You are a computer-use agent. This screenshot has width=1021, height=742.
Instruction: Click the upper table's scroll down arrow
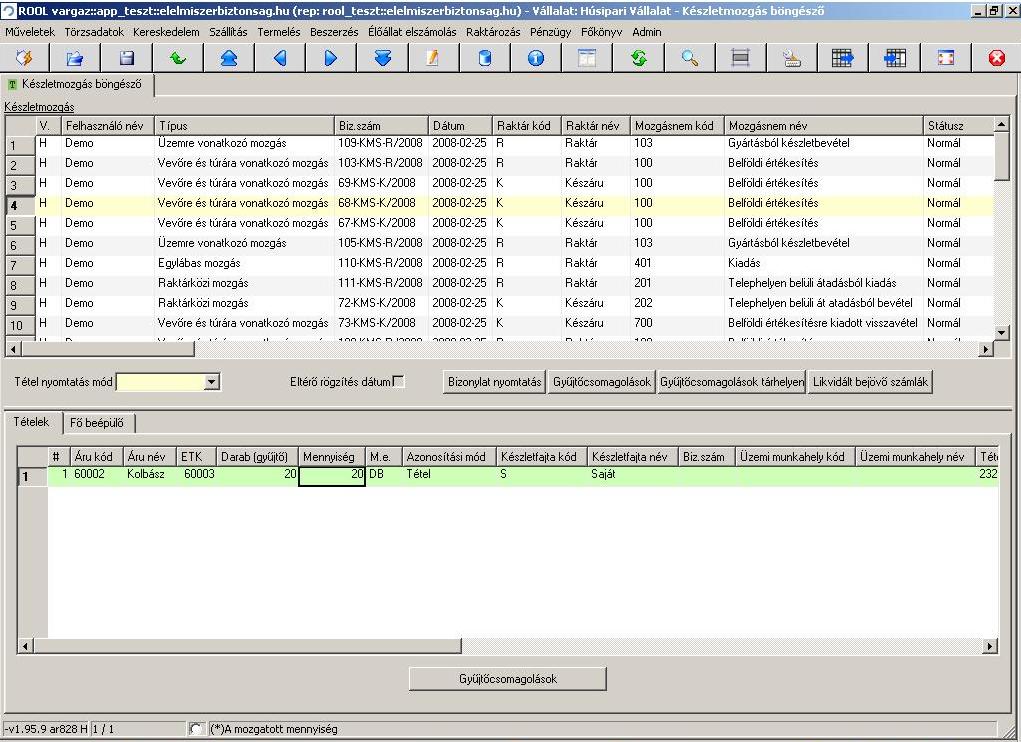coord(1002,333)
